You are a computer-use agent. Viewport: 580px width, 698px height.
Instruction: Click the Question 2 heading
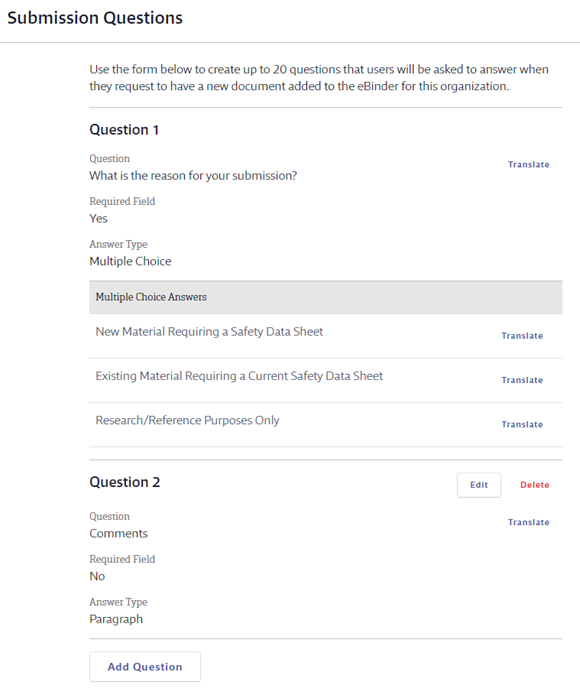coord(125,482)
